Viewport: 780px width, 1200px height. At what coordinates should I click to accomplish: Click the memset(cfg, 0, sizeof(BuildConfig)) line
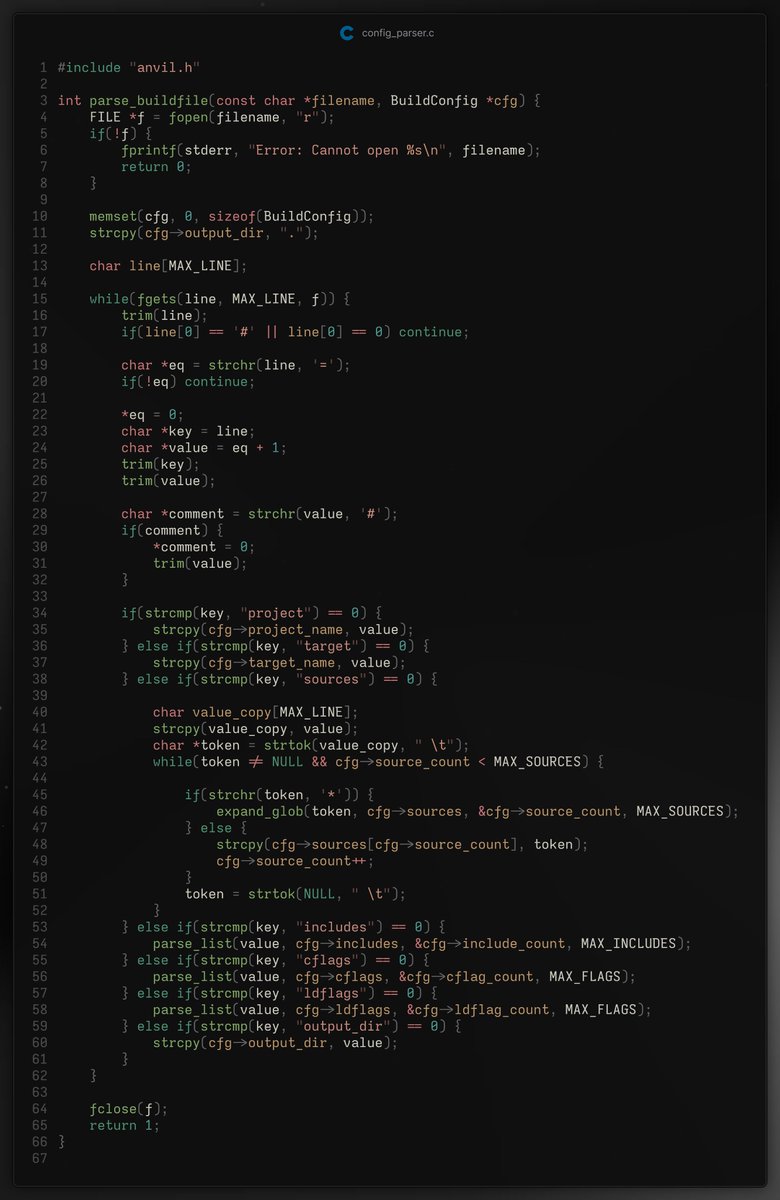[x=232, y=216]
